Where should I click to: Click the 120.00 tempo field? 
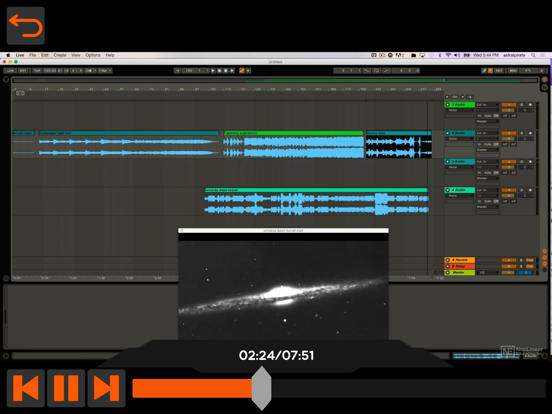click(x=50, y=71)
